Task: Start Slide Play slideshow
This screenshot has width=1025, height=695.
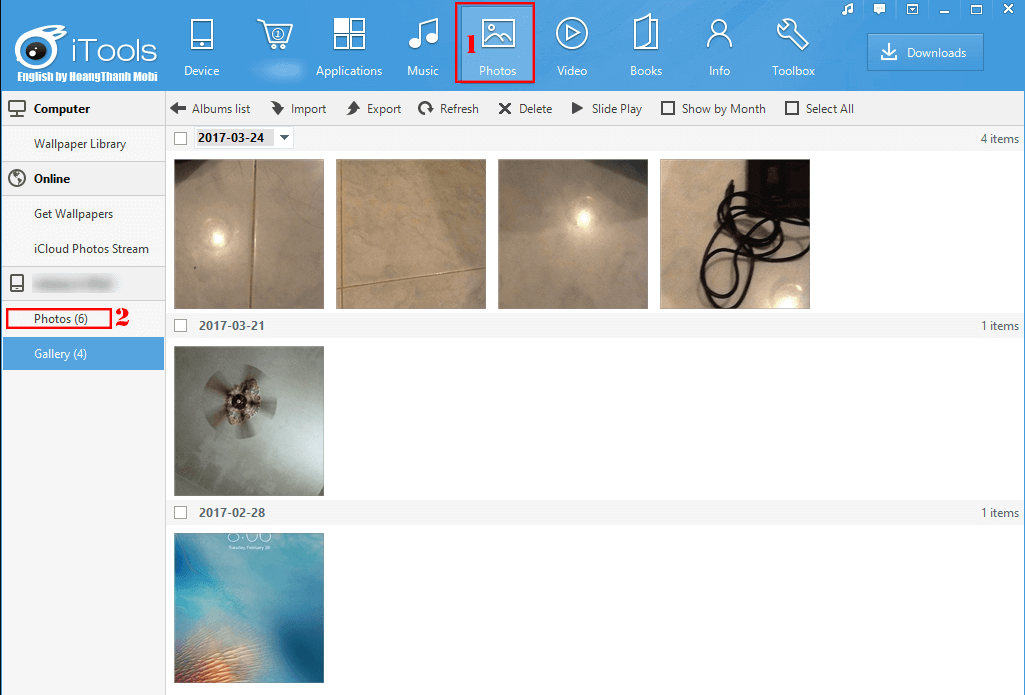Action: (607, 109)
